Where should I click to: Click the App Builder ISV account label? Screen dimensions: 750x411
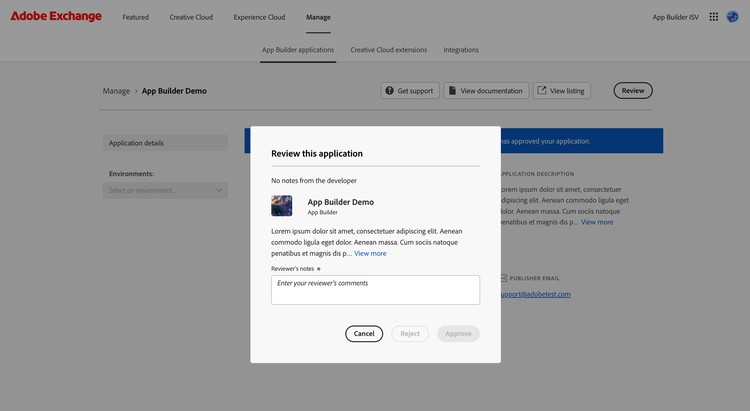click(x=675, y=17)
